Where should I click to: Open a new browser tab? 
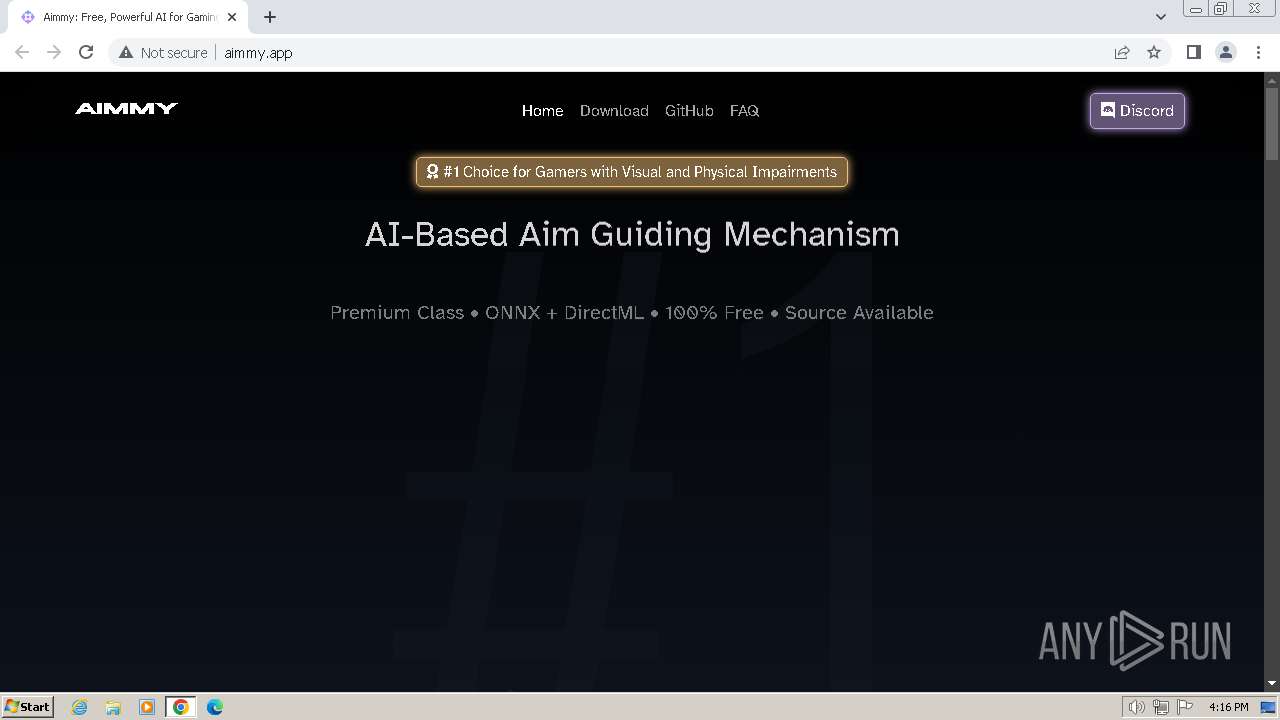pos(270,17)
